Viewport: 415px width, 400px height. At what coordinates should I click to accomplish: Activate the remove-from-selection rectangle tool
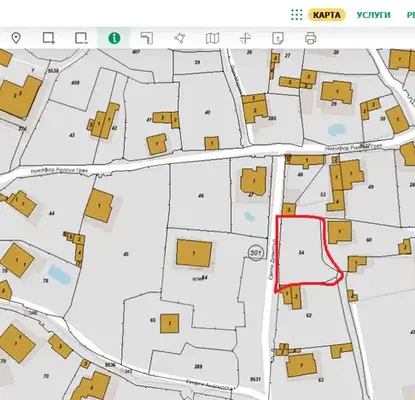pyautogui.click(x=81, y=38)
